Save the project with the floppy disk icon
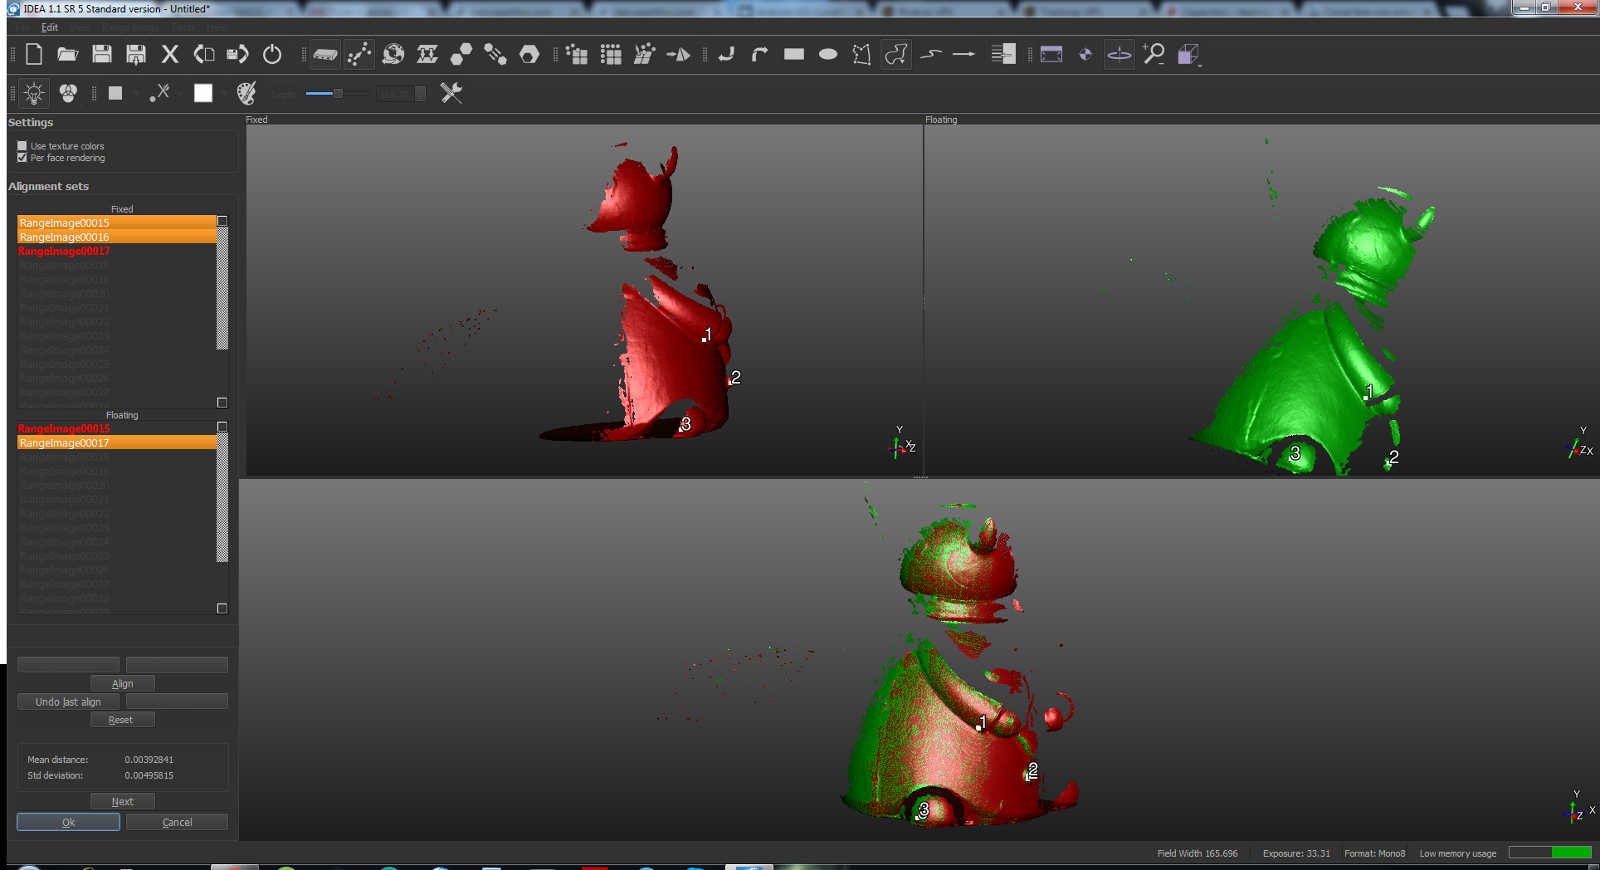1600x870 pixels. [102, 54]
